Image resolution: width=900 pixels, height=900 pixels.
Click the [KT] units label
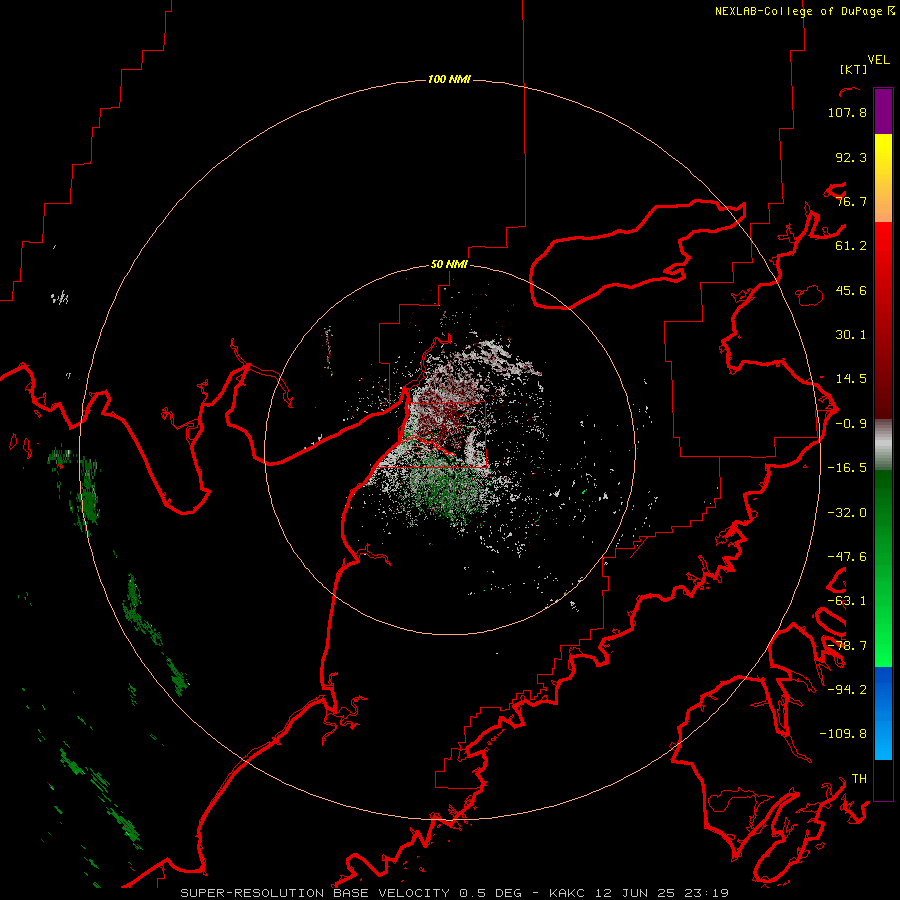click(853, 69)
